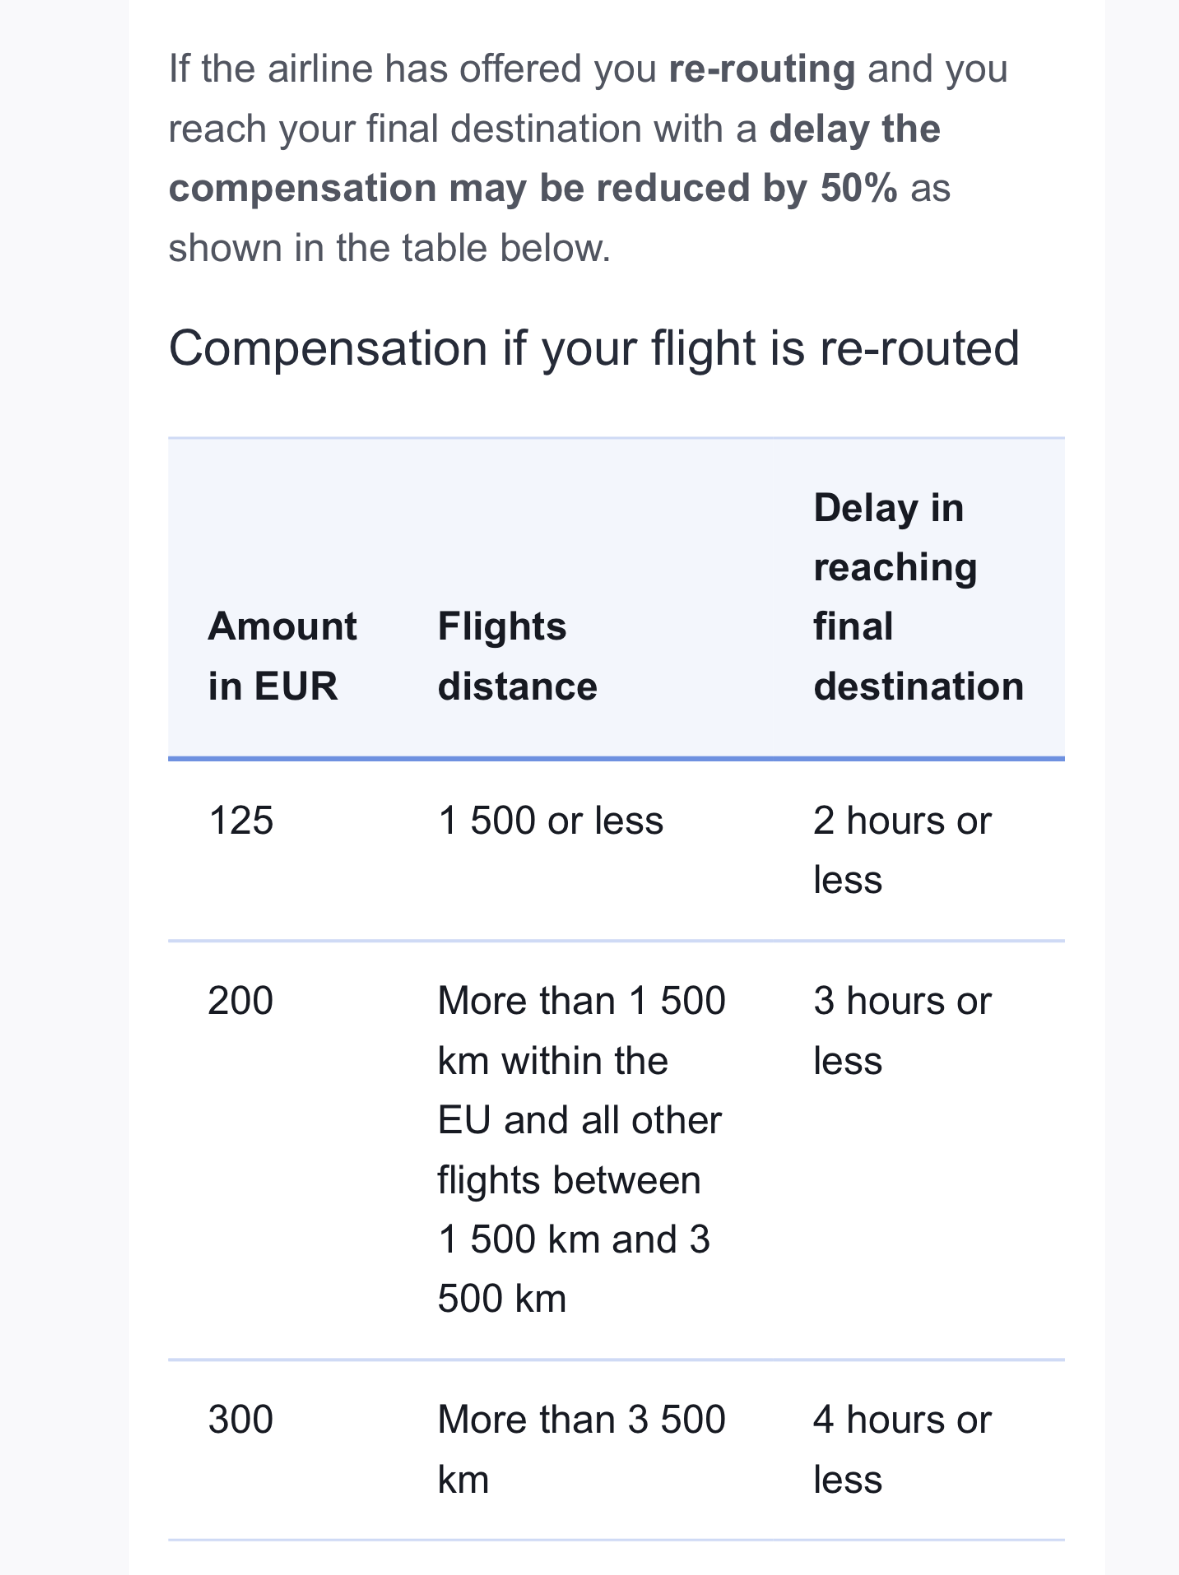Click the bold 'delay the' text
Screen dimensions: 1179x1575
(x=854, y=129)
